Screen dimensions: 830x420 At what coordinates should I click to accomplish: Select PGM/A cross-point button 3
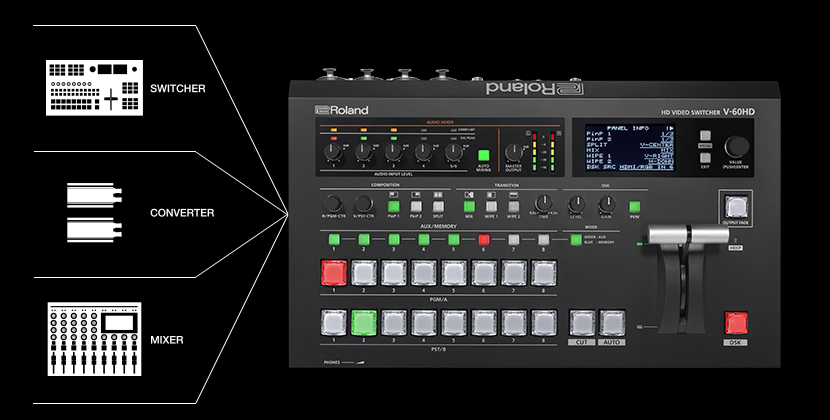pos(394,273)
